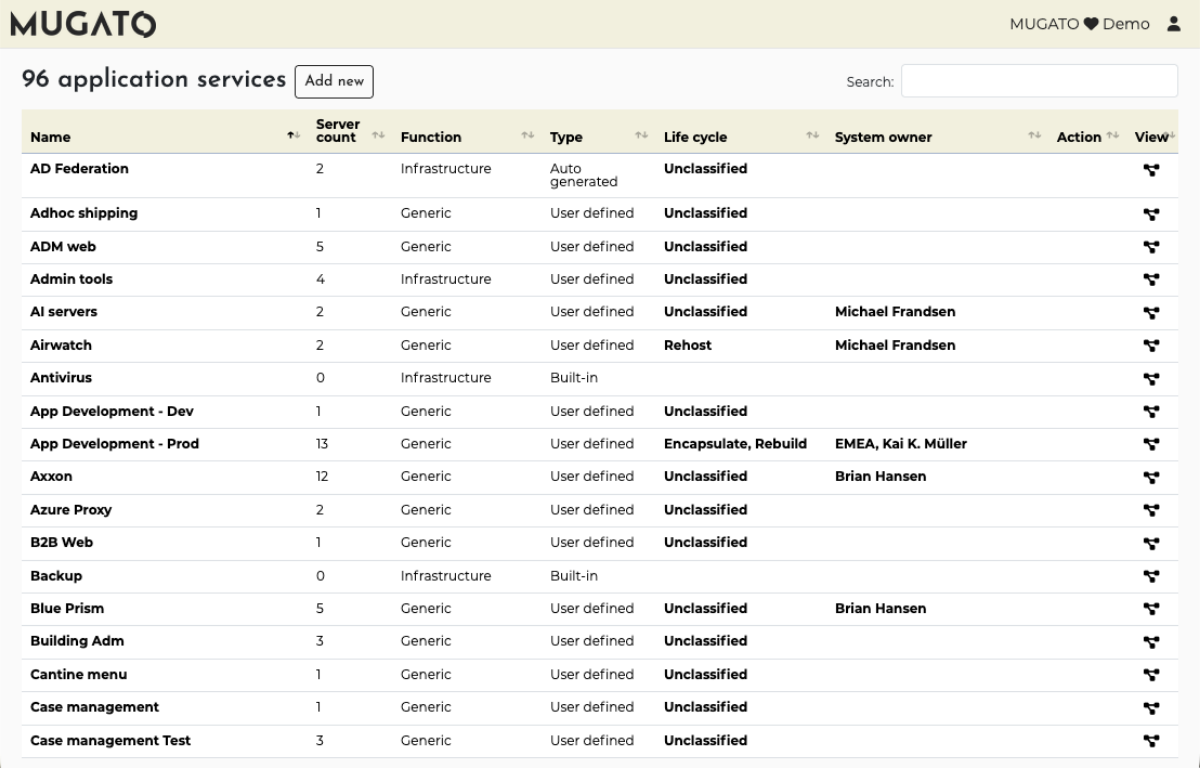The width and height of the screenshot is (1200, 768).
Task: Click the Add new button
Action: tap(334, 81)
